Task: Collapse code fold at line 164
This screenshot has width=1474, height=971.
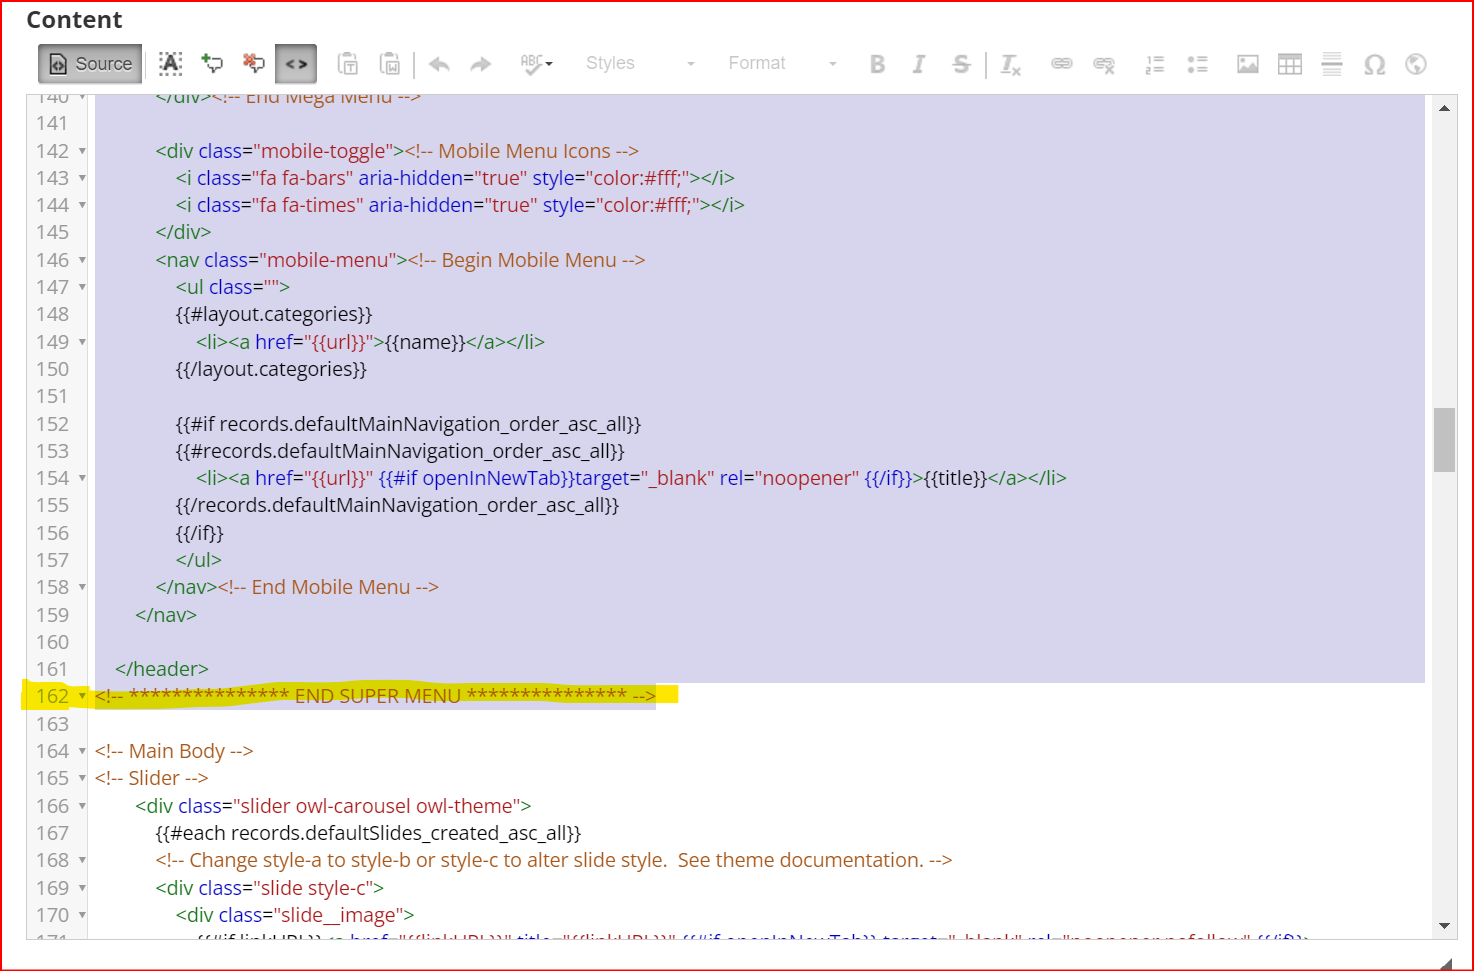Action: [82, 751]
